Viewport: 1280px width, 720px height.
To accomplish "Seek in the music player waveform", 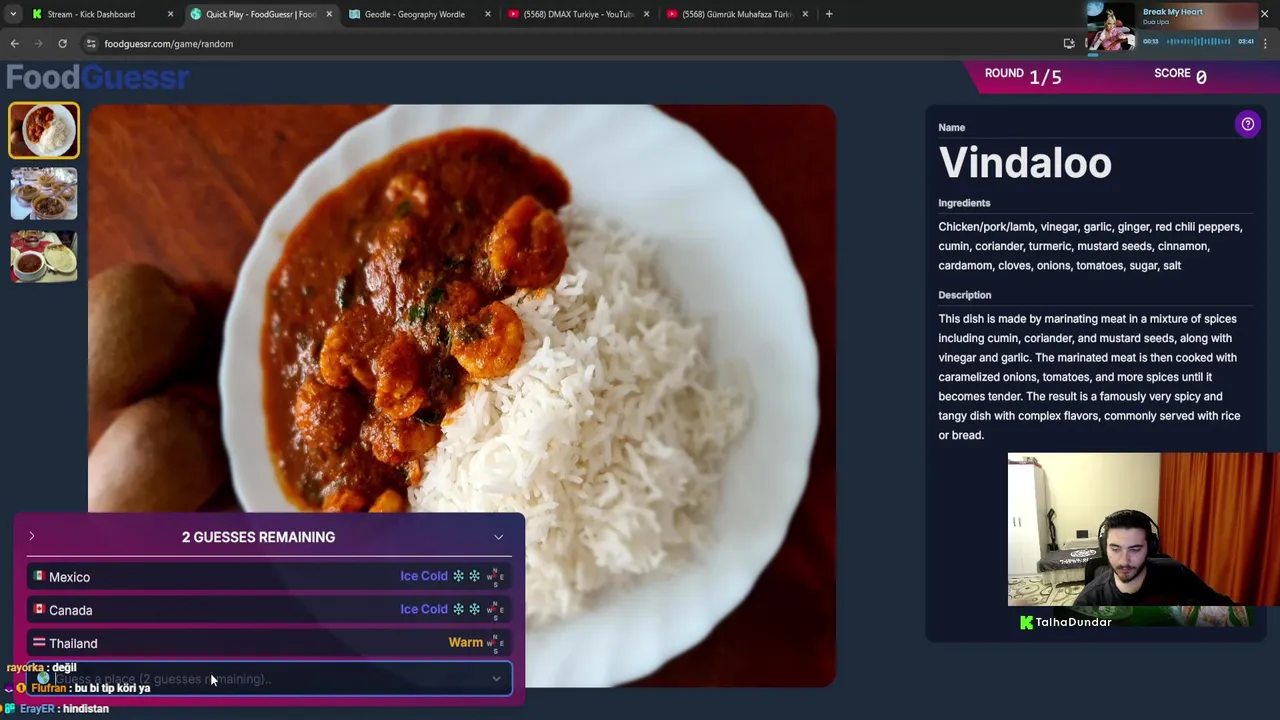I will [1199, 41].
